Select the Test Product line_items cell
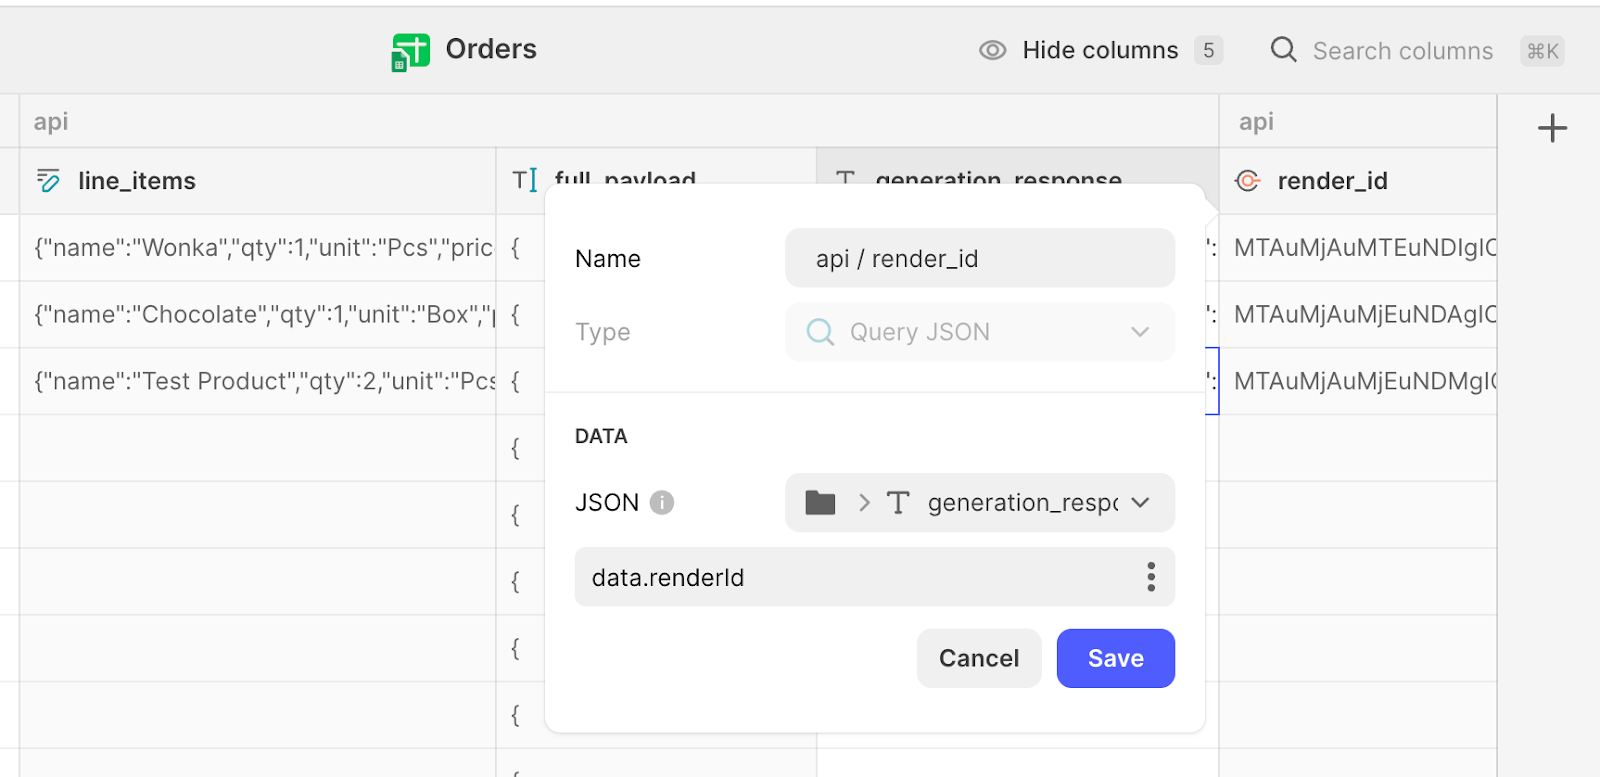This screenshot has width=1600, height=777. 258,381
